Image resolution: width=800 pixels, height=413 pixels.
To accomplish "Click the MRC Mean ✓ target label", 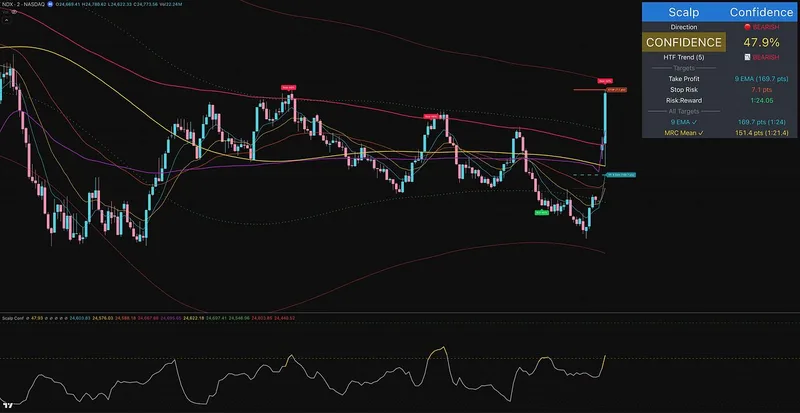I will [684, 133].
